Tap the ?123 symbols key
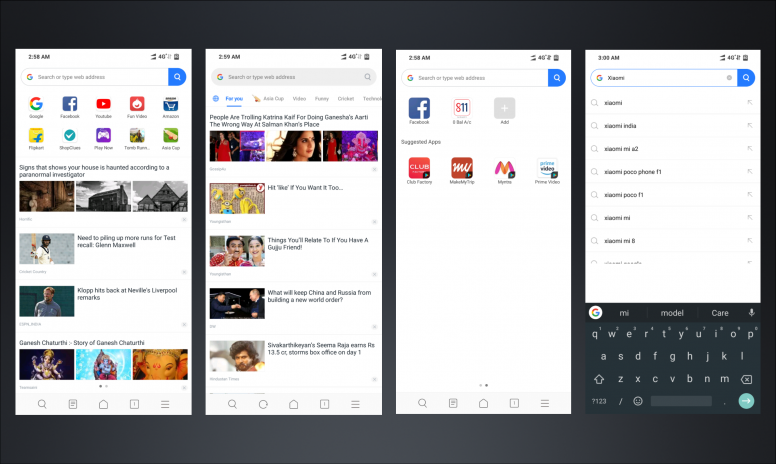Image resolution: width=776 pixels, height=464 pixels. (599, 401)
